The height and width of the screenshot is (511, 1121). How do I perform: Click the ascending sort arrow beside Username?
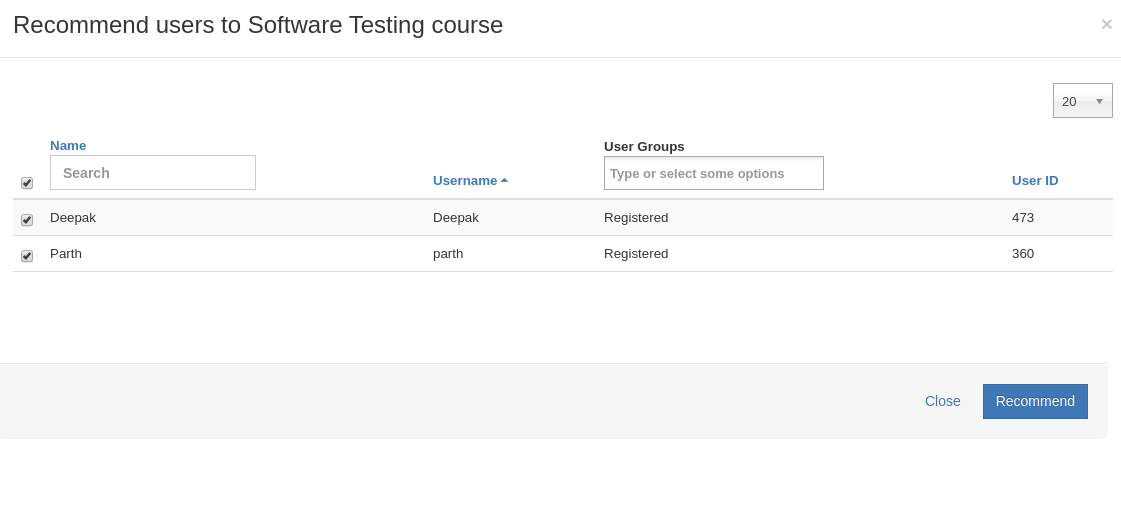pyautogui.click(x=504, y=181)
